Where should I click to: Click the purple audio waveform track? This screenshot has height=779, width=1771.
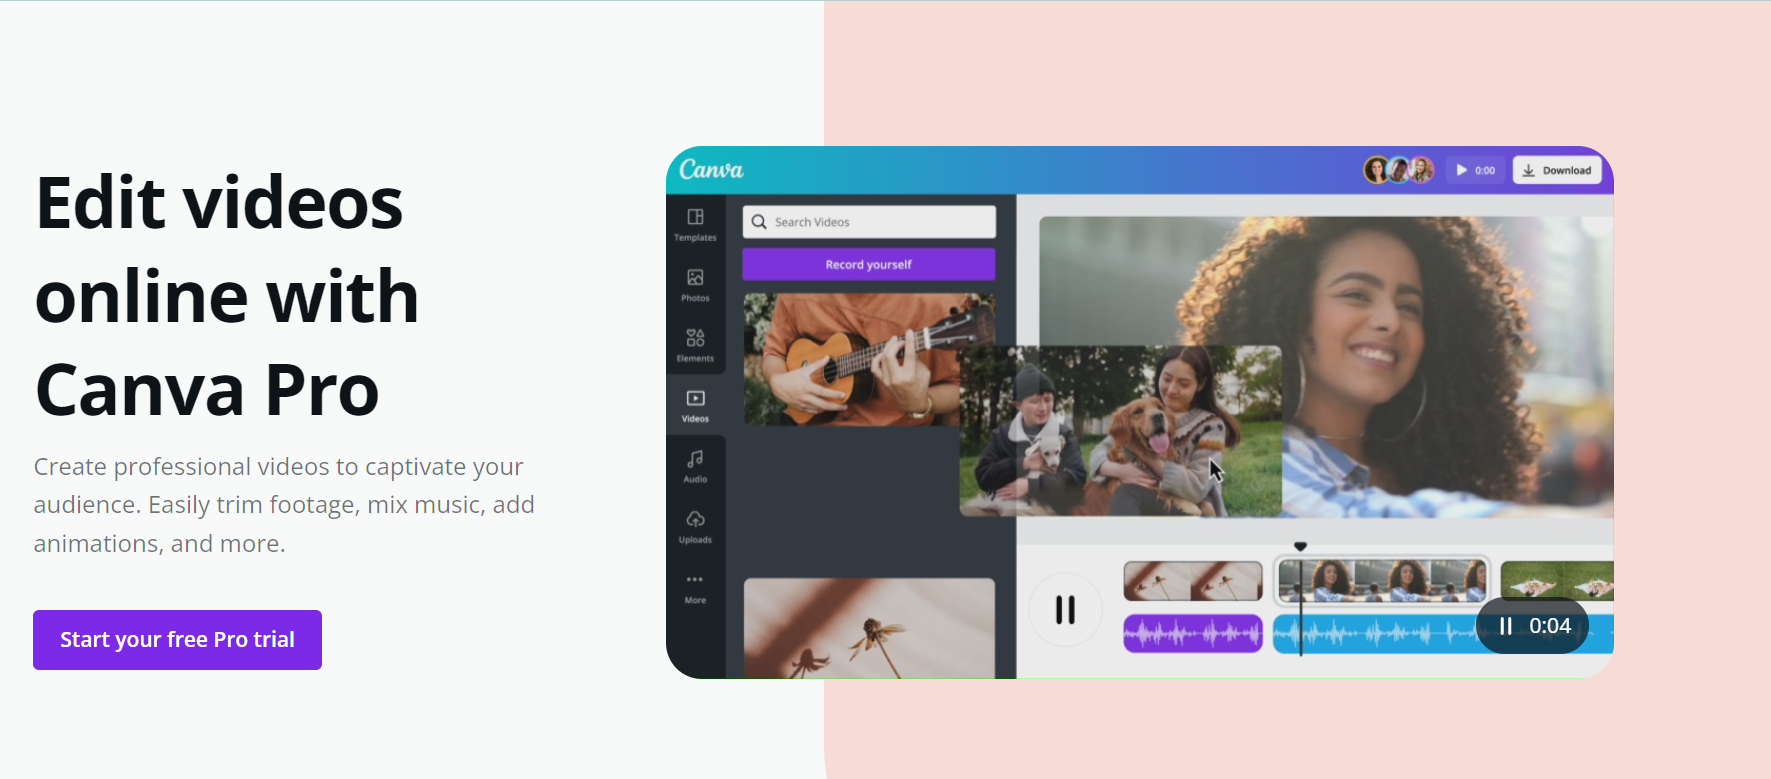pos(1193,633)
